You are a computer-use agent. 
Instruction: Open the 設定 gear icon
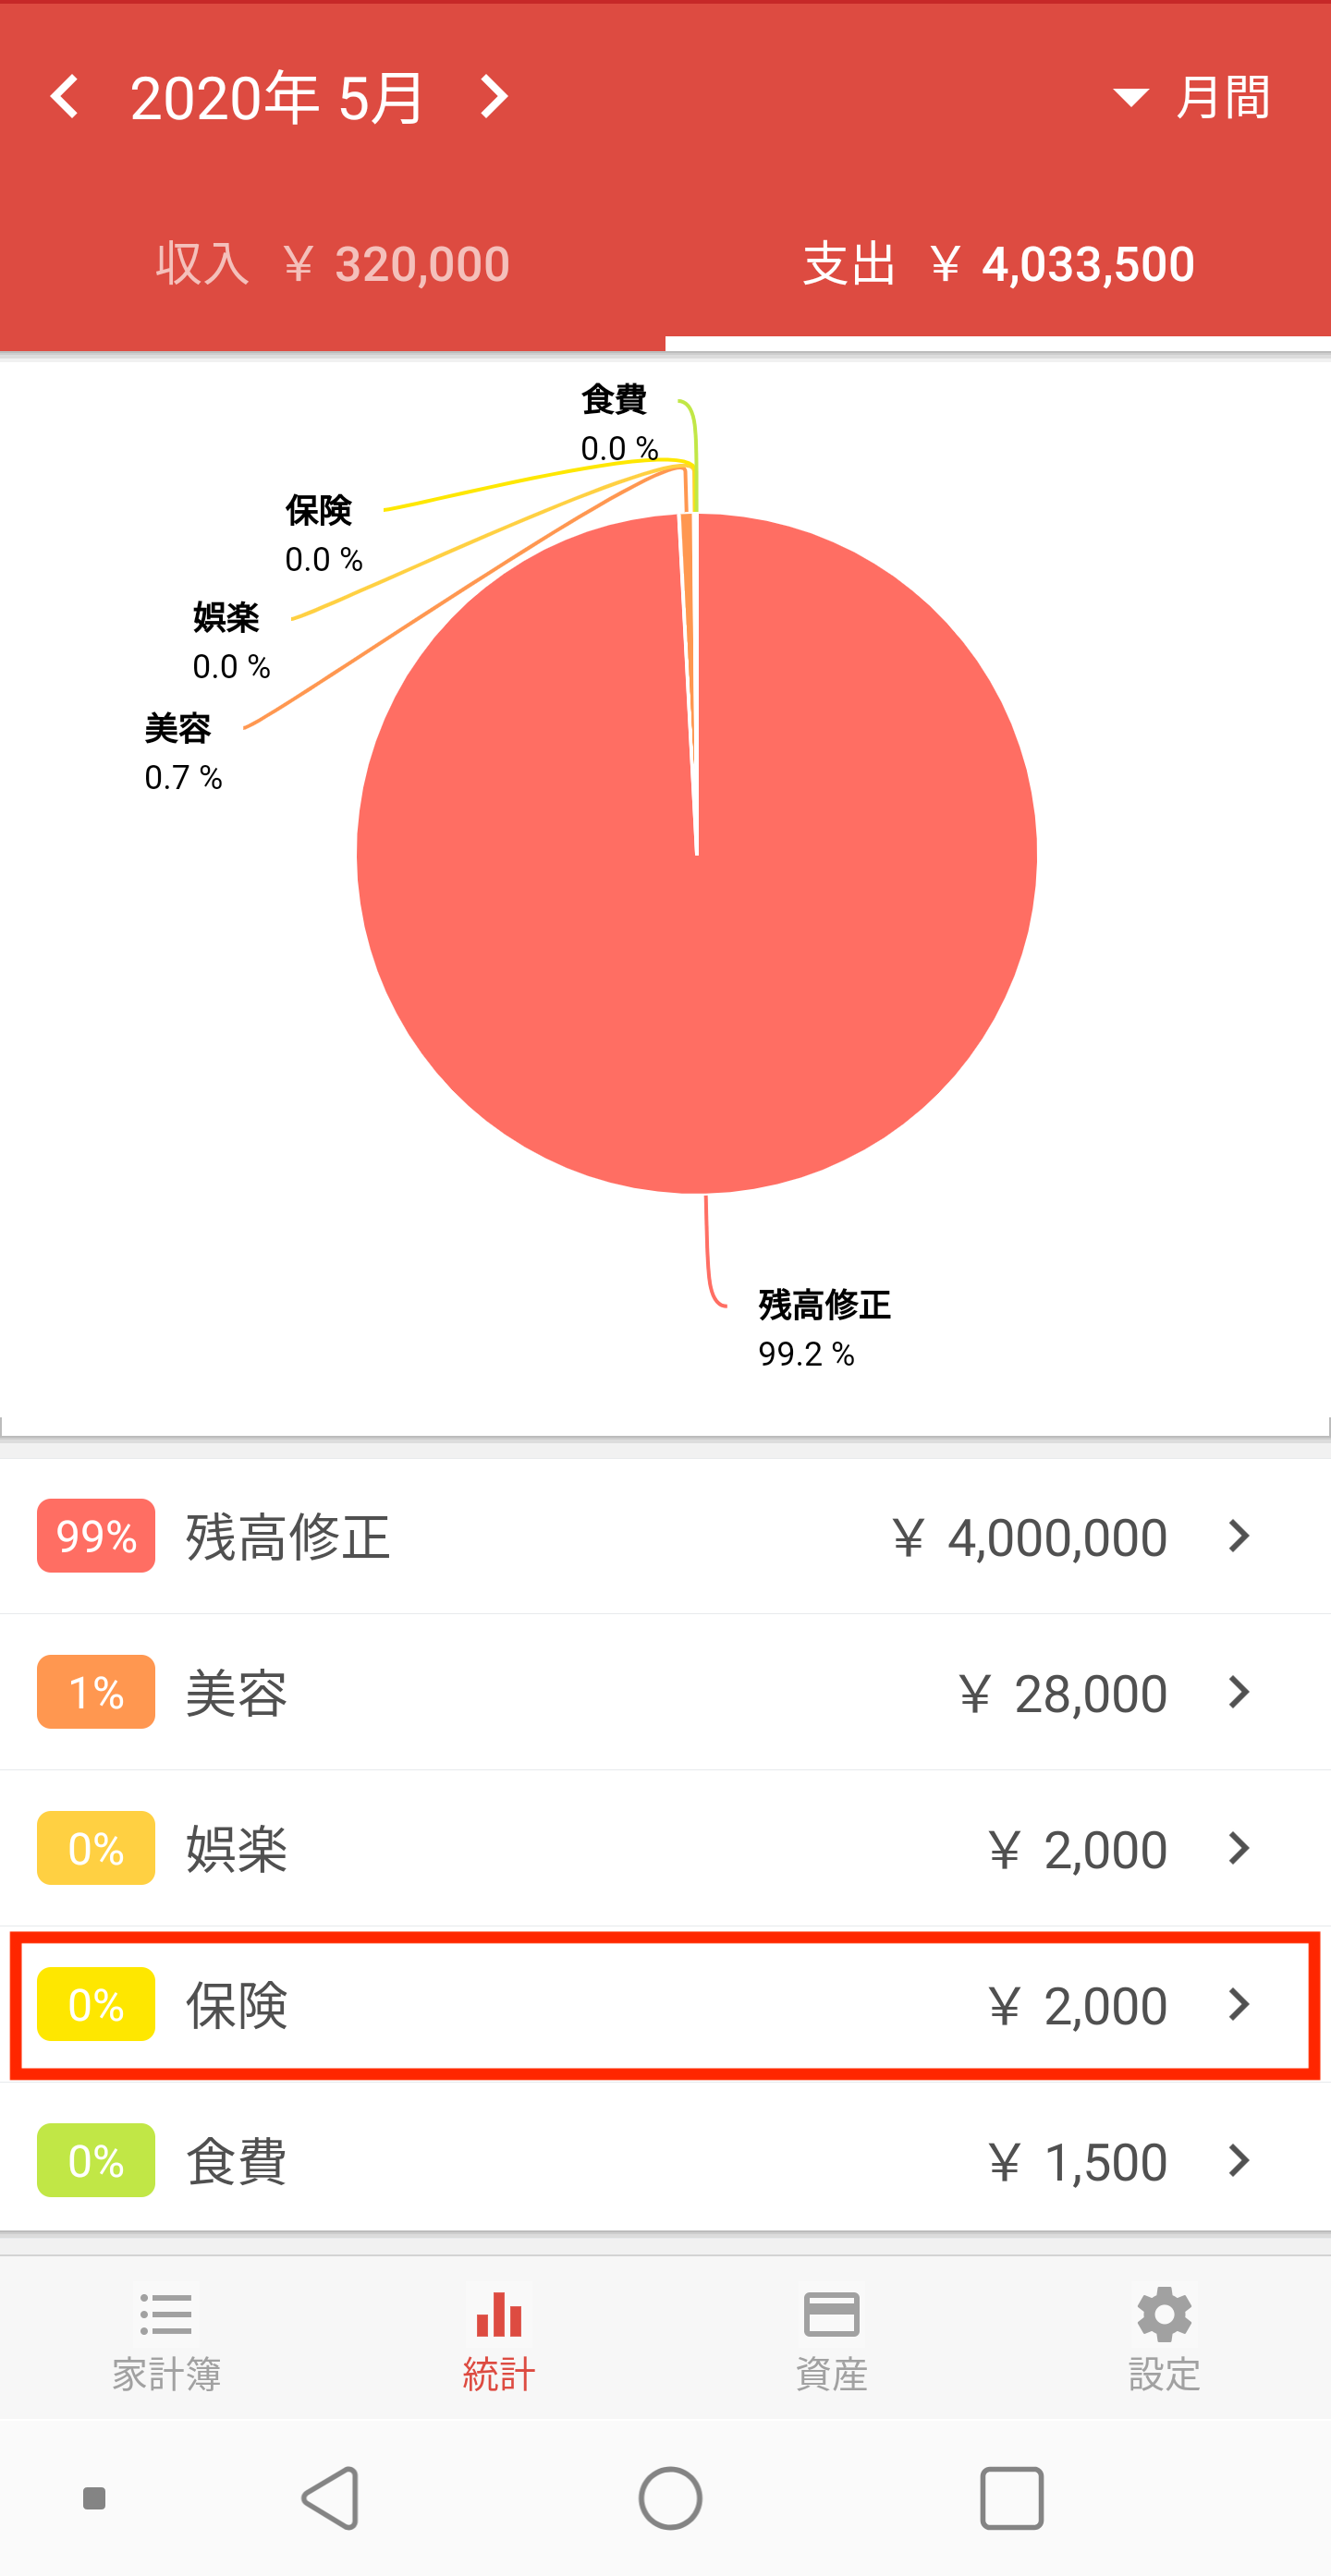pos(1165,2314)
